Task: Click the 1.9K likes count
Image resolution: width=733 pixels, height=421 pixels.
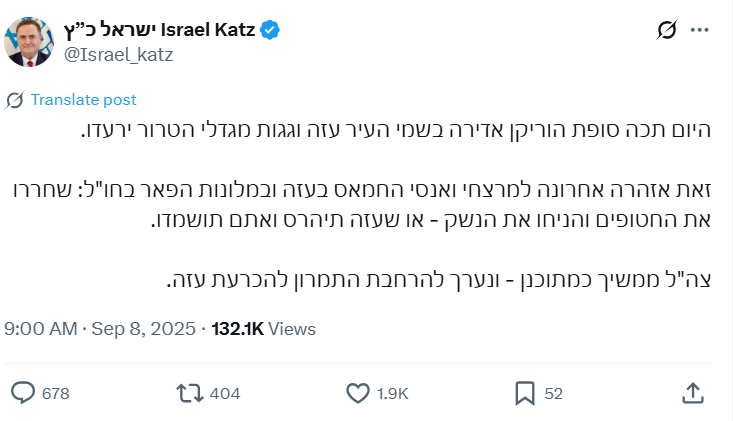Action: click(x=393, y=393)
